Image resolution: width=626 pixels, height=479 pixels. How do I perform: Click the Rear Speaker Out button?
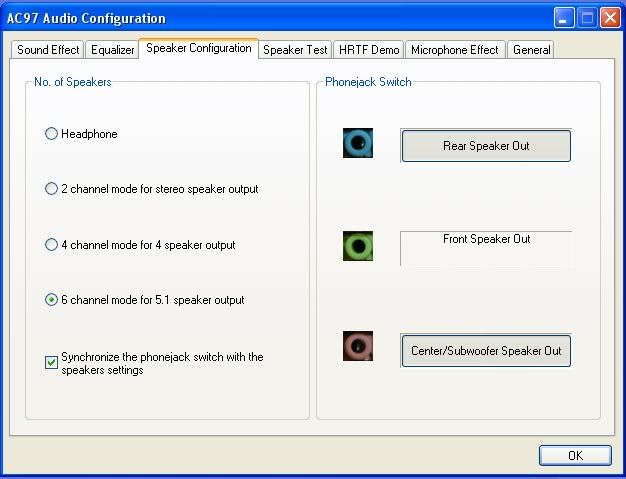[x=486, y=146]
